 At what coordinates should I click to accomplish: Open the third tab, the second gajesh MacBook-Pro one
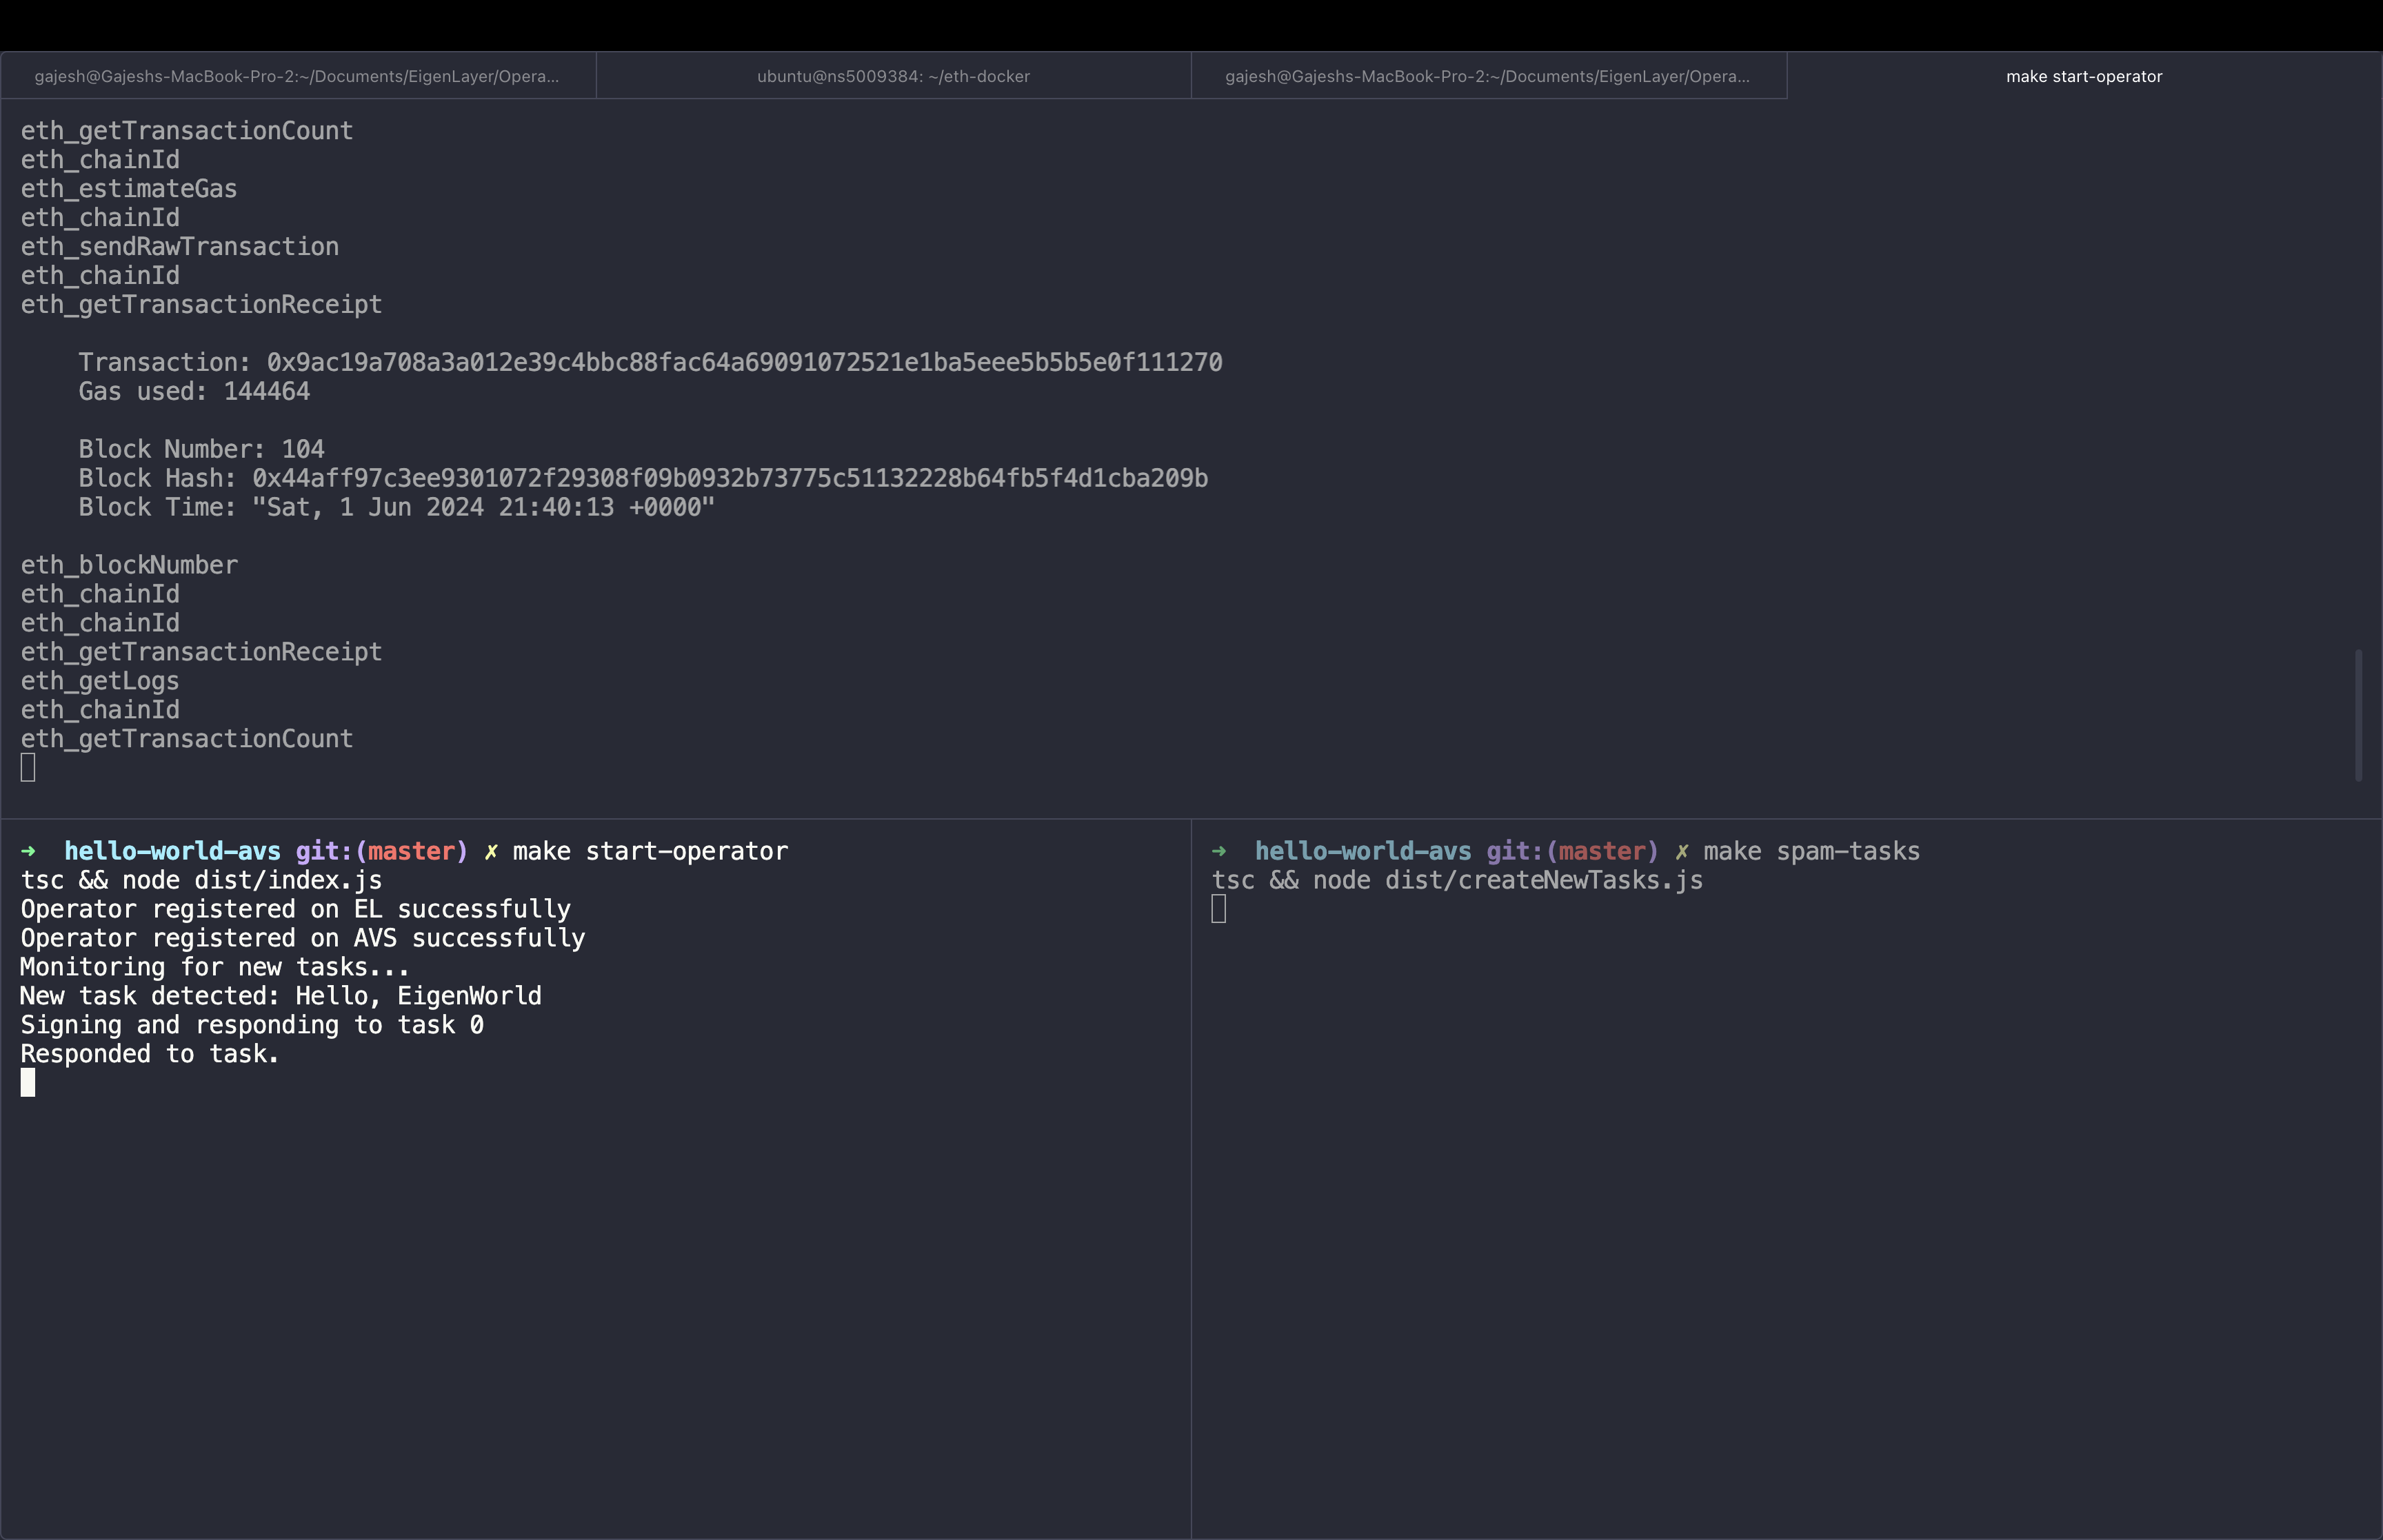[x=1487, y=76]
